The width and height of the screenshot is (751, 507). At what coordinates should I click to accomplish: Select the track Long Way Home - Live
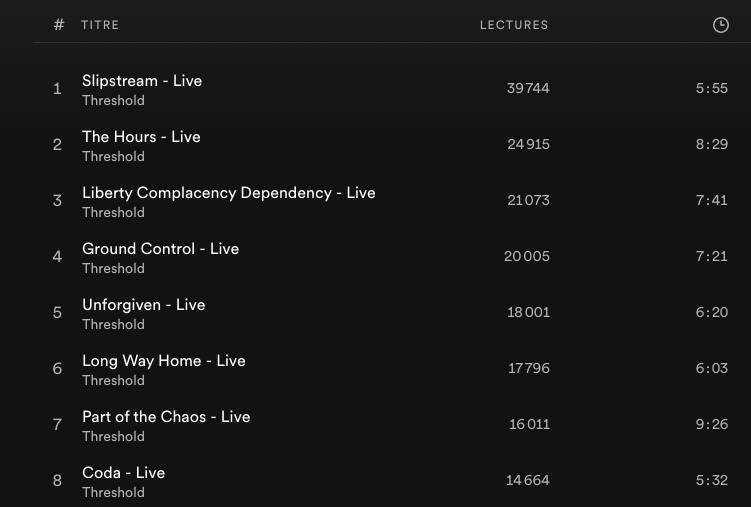163,361
